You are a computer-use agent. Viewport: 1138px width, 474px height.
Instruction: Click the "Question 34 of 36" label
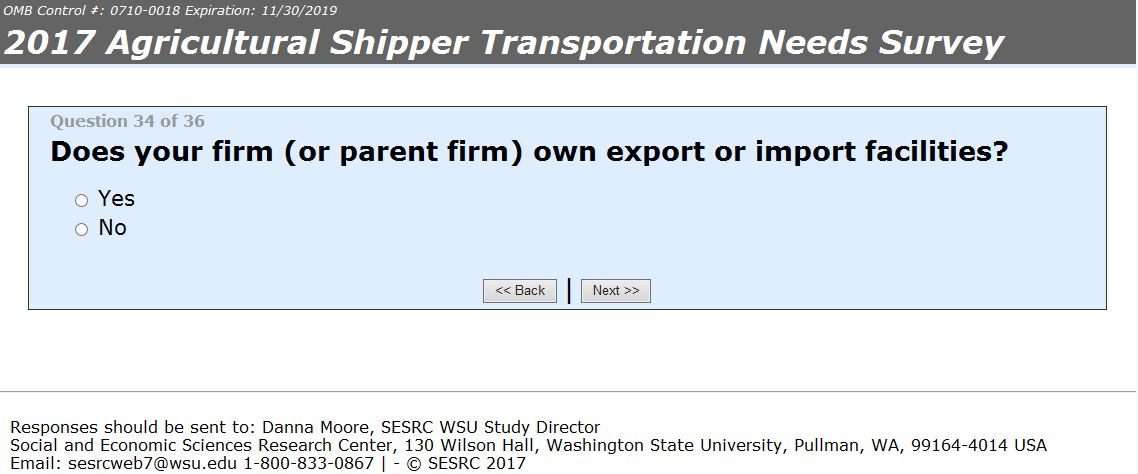pyautogui.click(x=127, y=122)
